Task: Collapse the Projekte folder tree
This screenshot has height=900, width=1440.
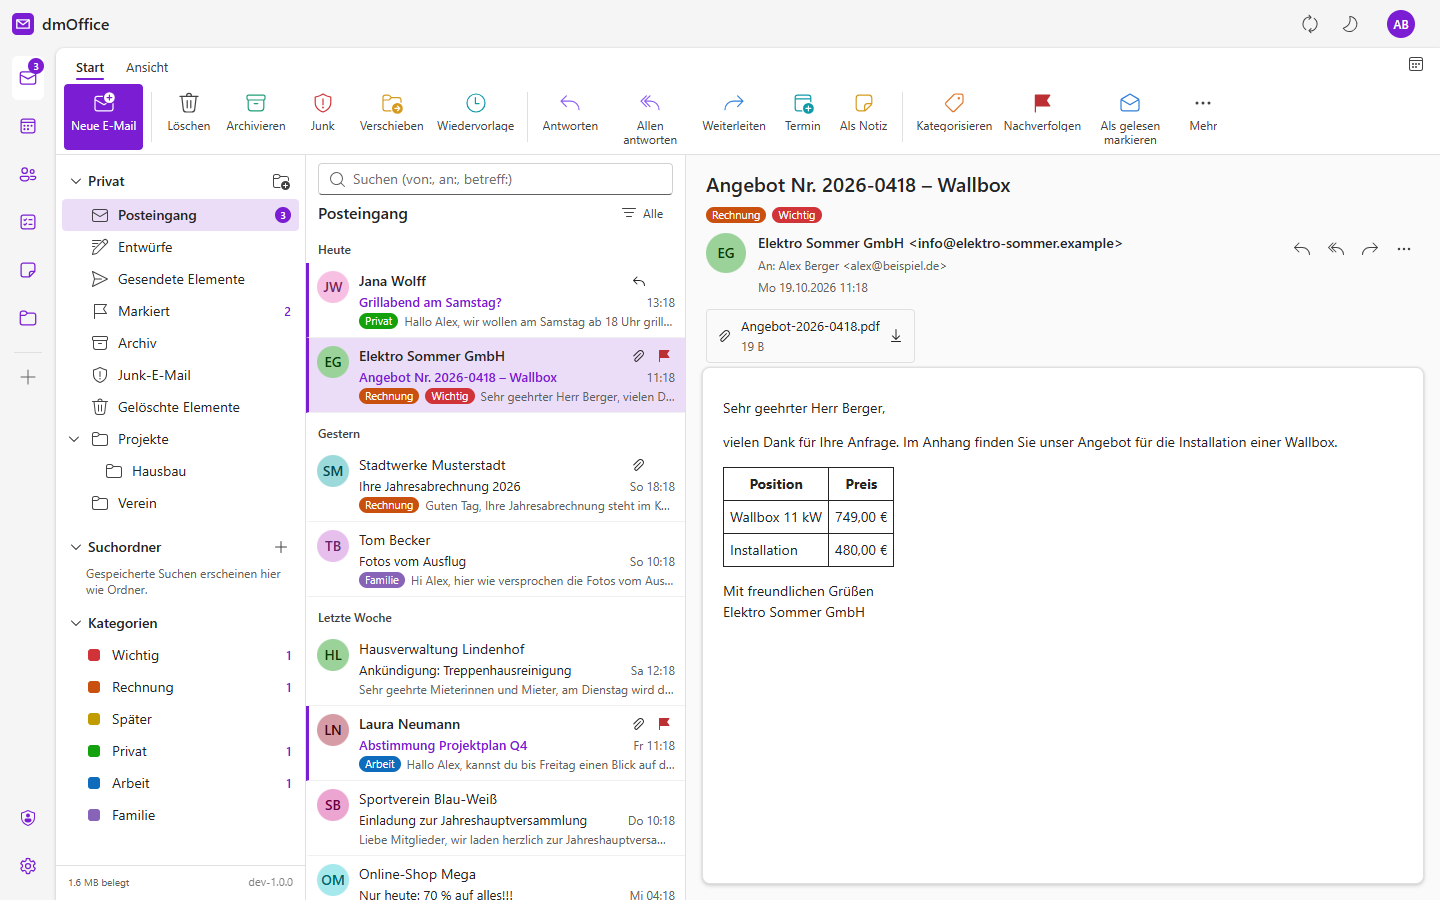Action: click(x=74, y=439)
